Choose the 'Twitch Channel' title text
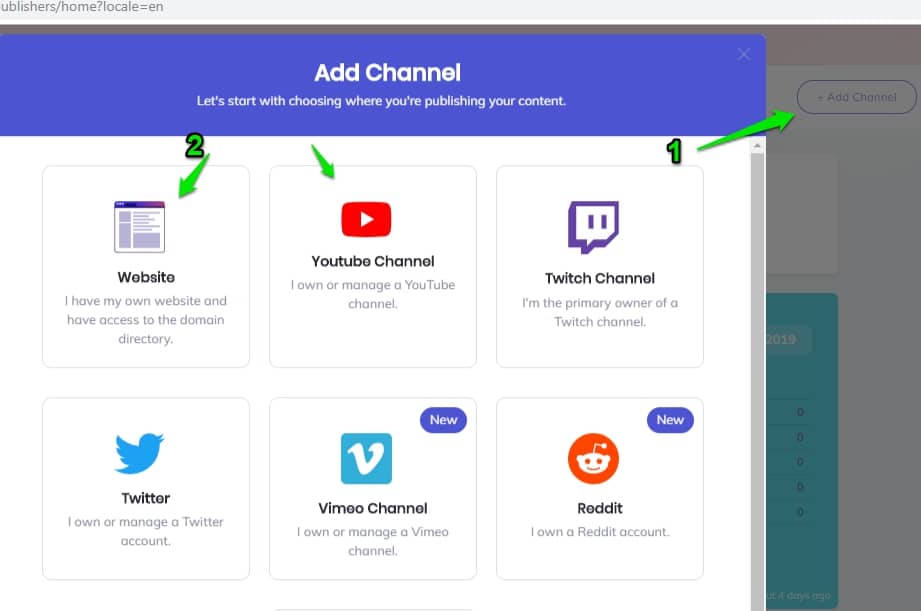Viewport: 921px width, 611px height. 600,278
